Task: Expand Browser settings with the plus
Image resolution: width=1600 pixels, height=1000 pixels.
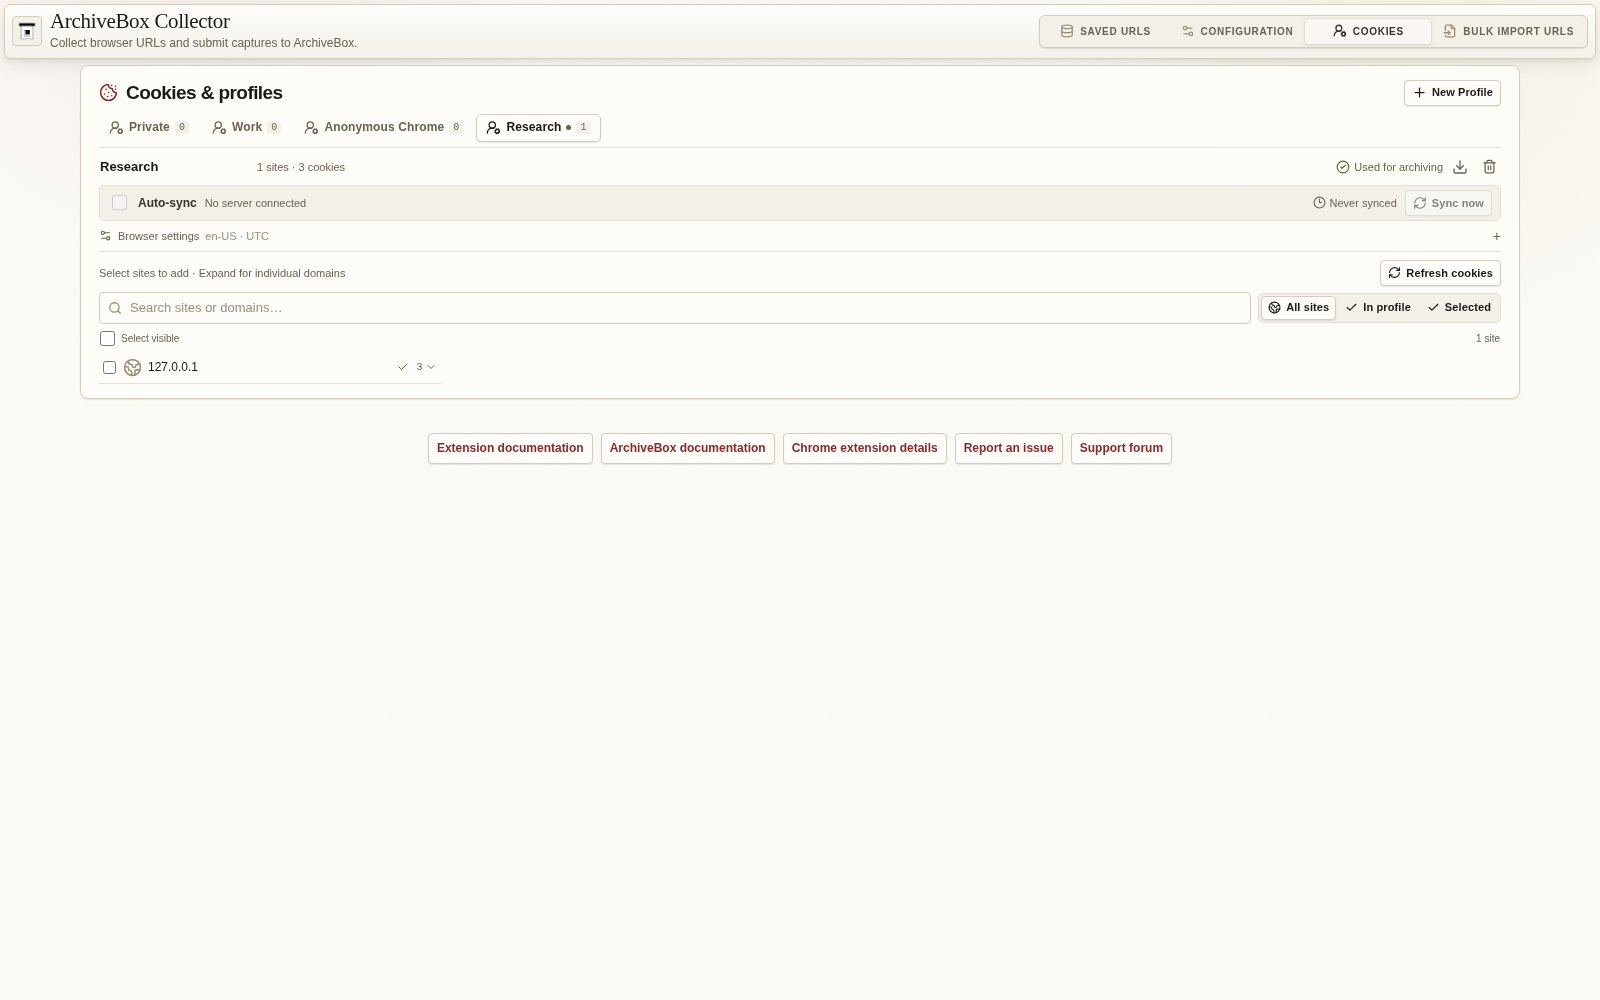Action: coord(1496,237)
